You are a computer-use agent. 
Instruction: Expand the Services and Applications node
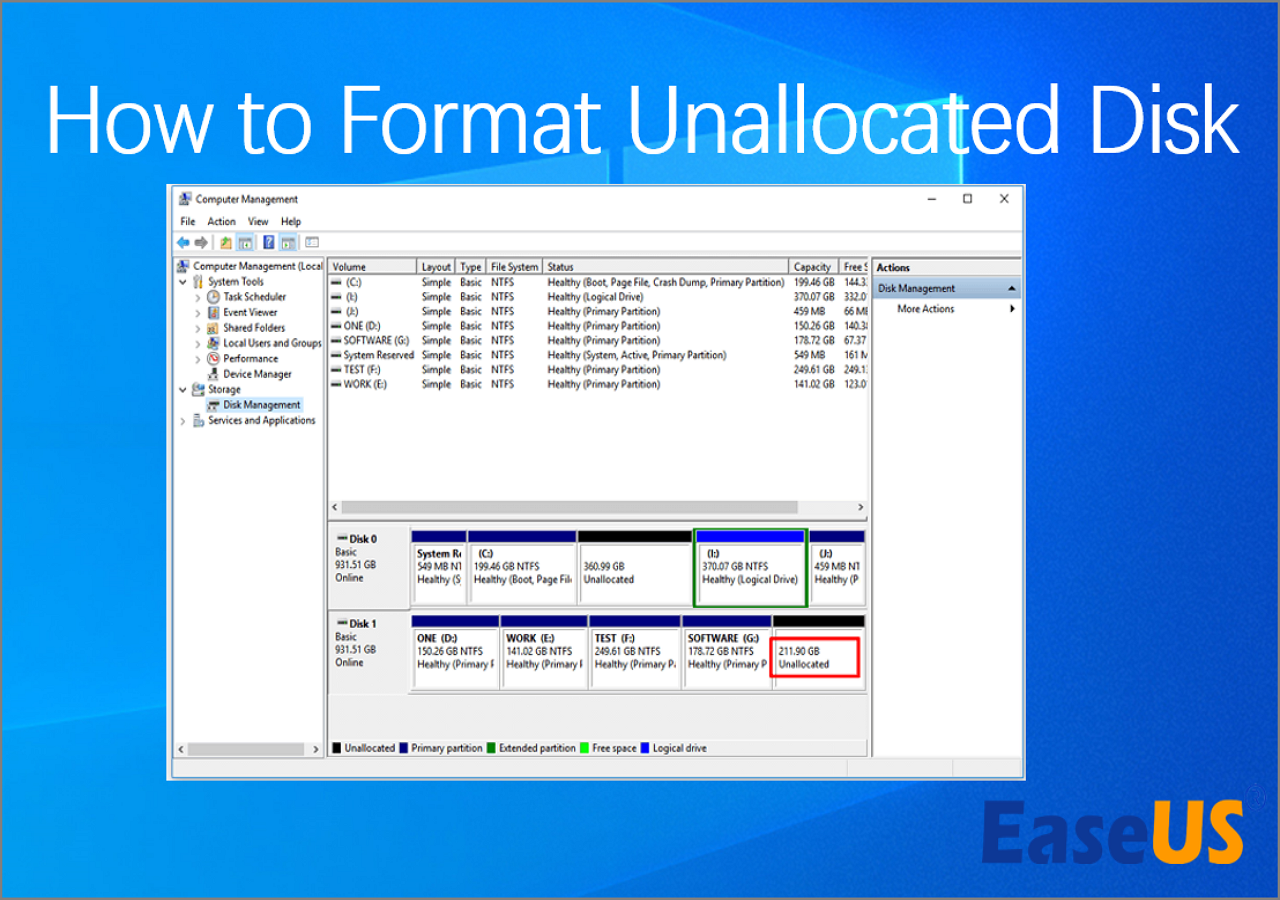pos(183,420)
